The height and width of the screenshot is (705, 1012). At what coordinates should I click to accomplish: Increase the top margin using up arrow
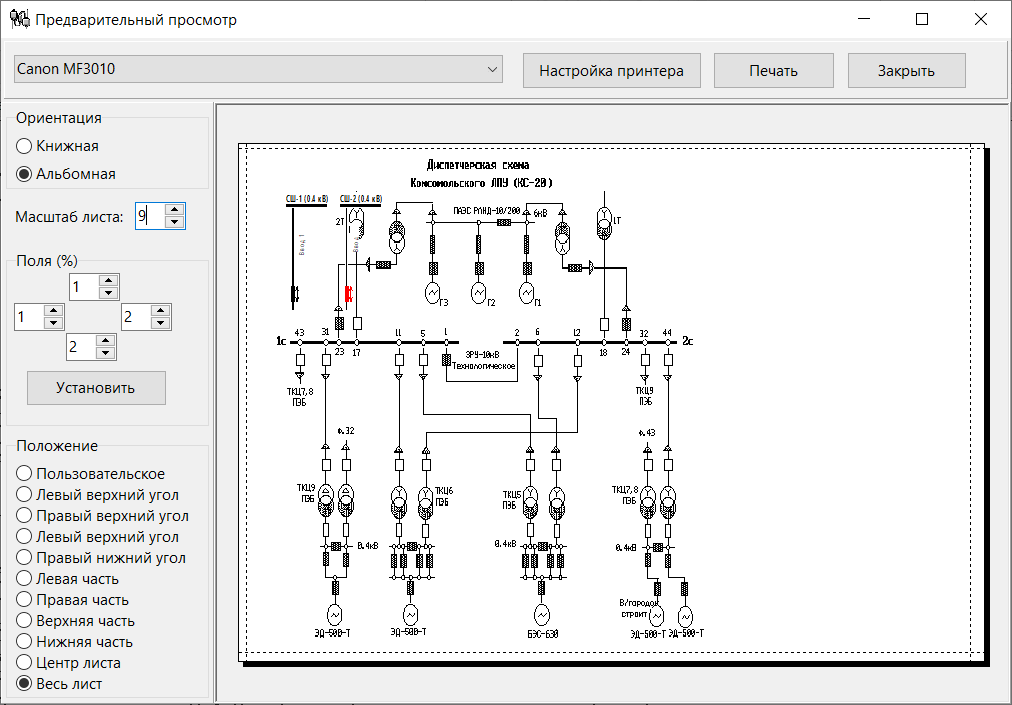coord(109,281)
